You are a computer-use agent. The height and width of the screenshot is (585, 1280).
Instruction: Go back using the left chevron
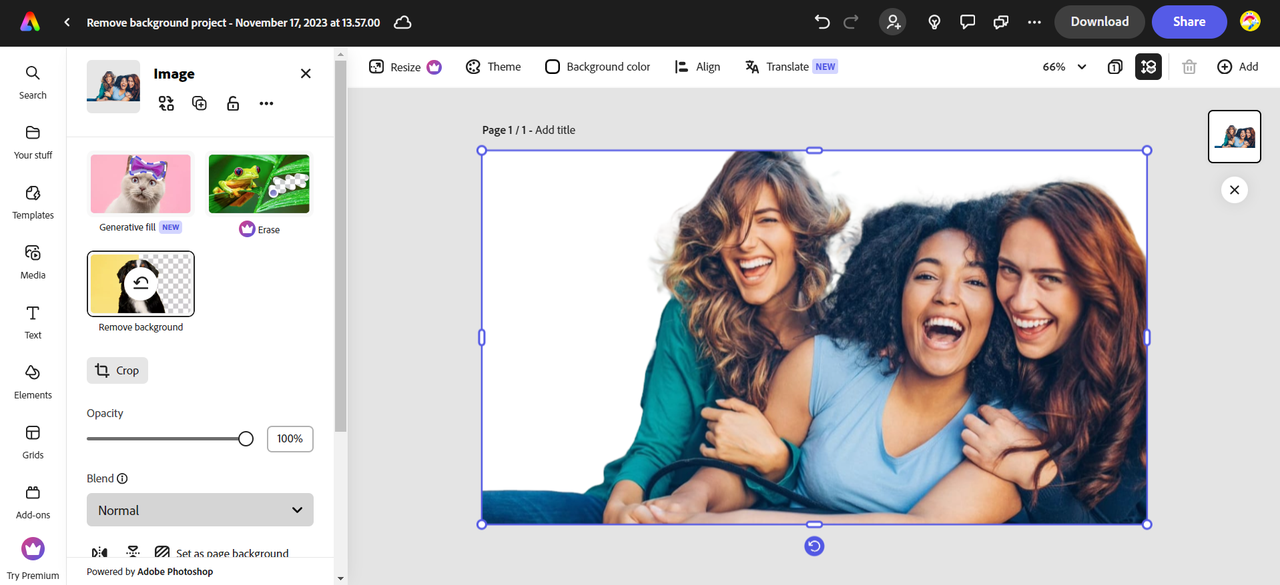point(67,22)
